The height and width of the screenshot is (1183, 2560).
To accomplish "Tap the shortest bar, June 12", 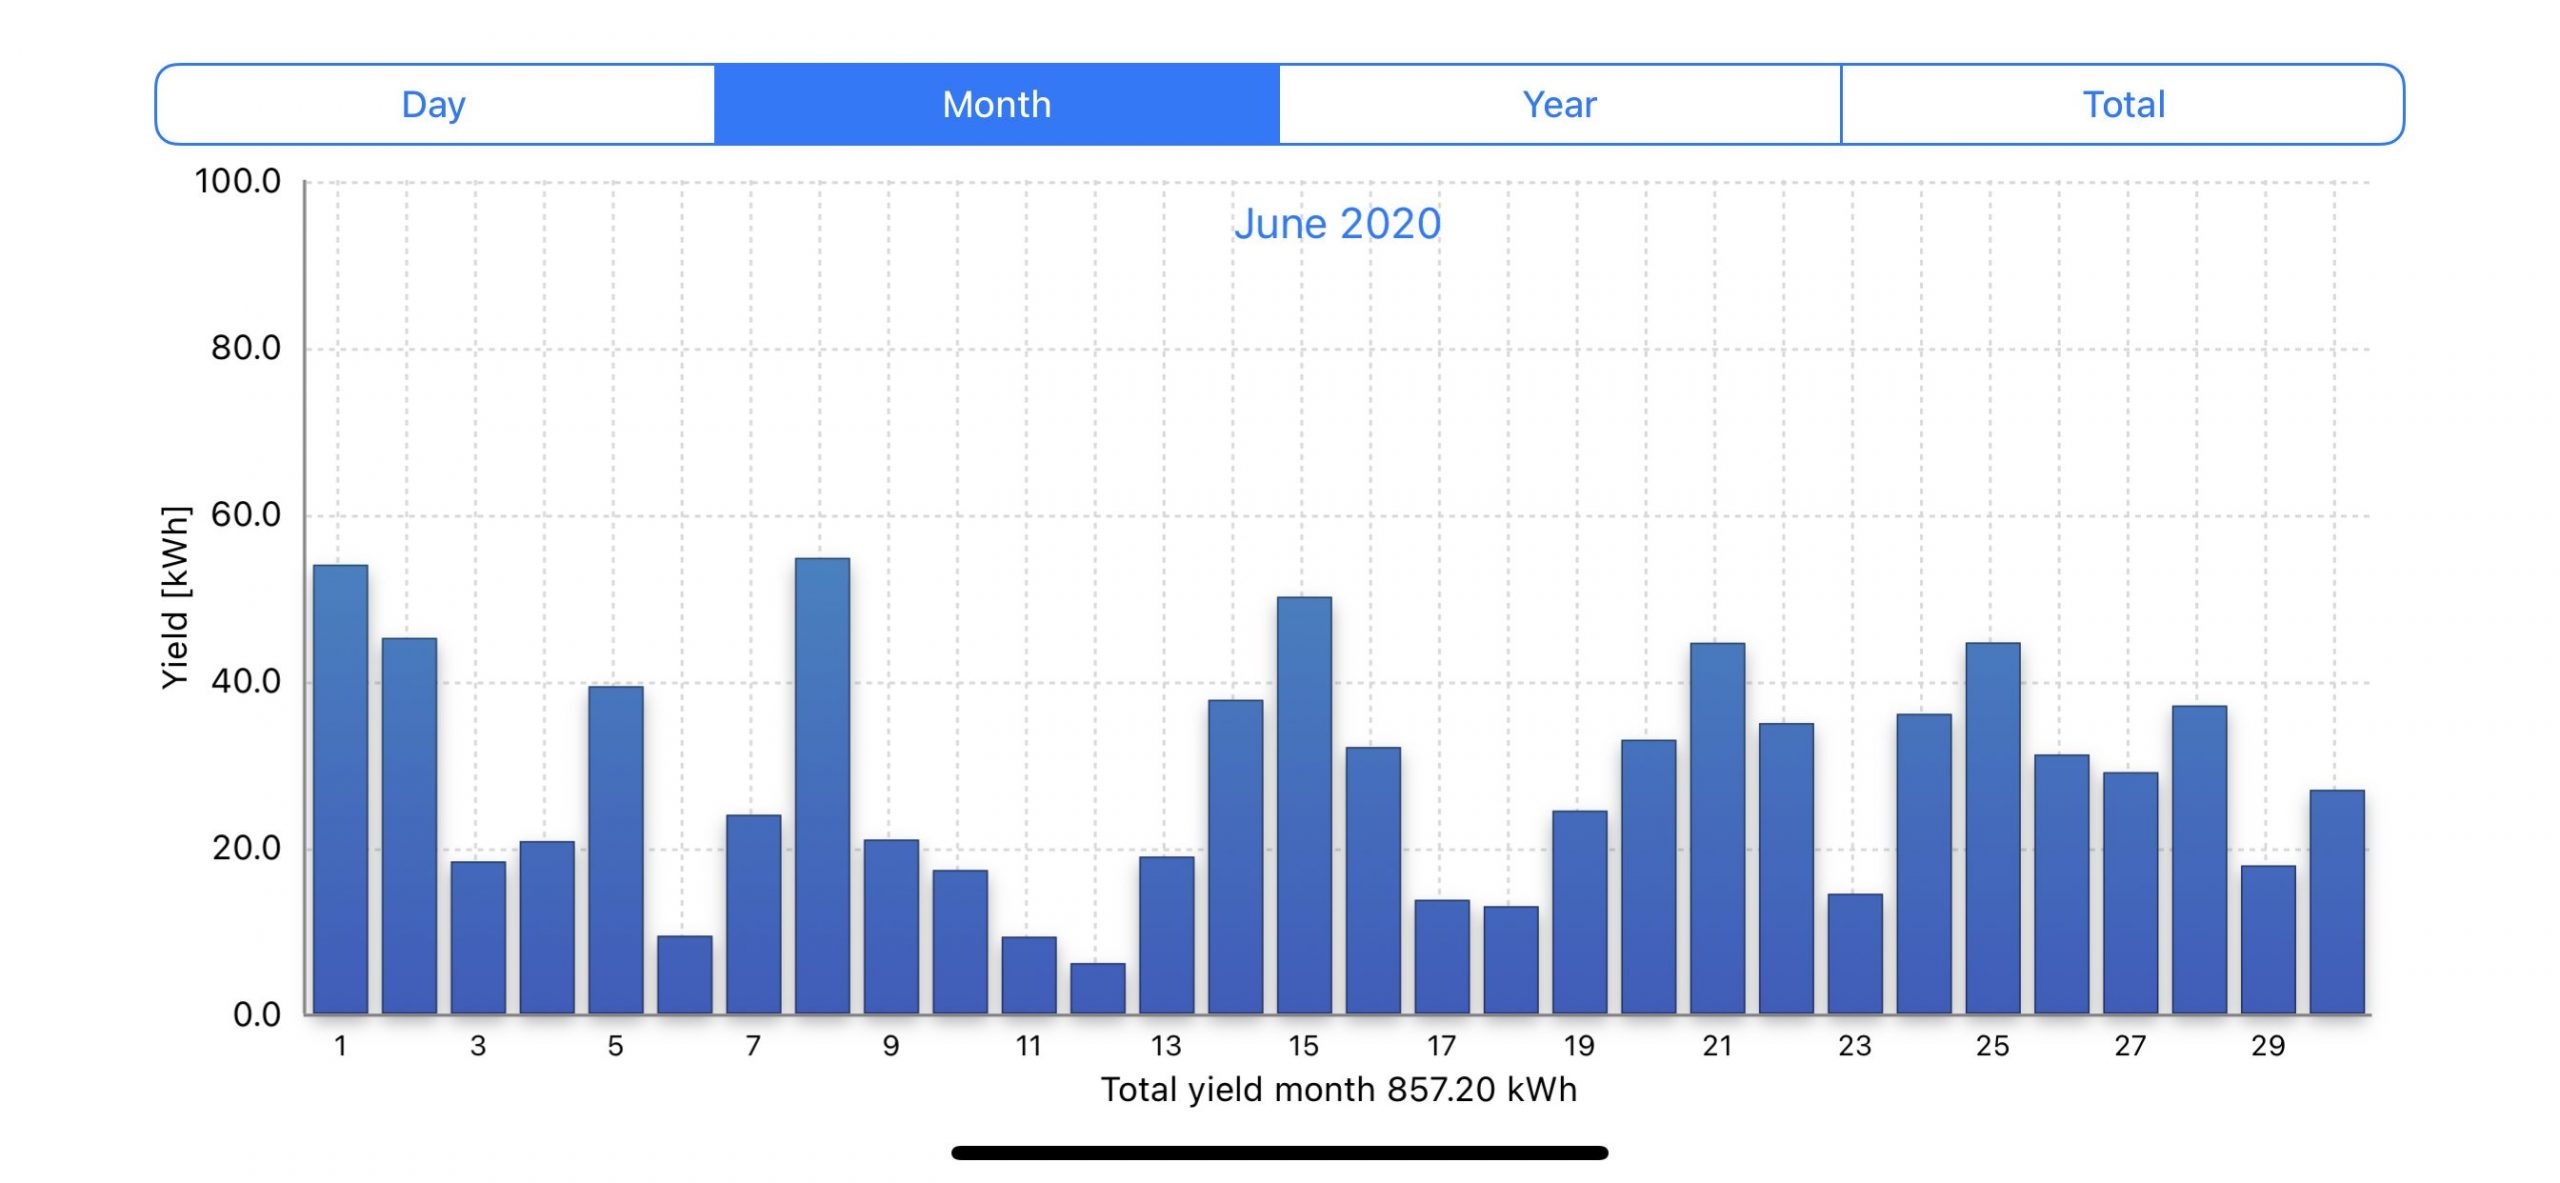I will pyautogui.click(x=1098, y=988).
